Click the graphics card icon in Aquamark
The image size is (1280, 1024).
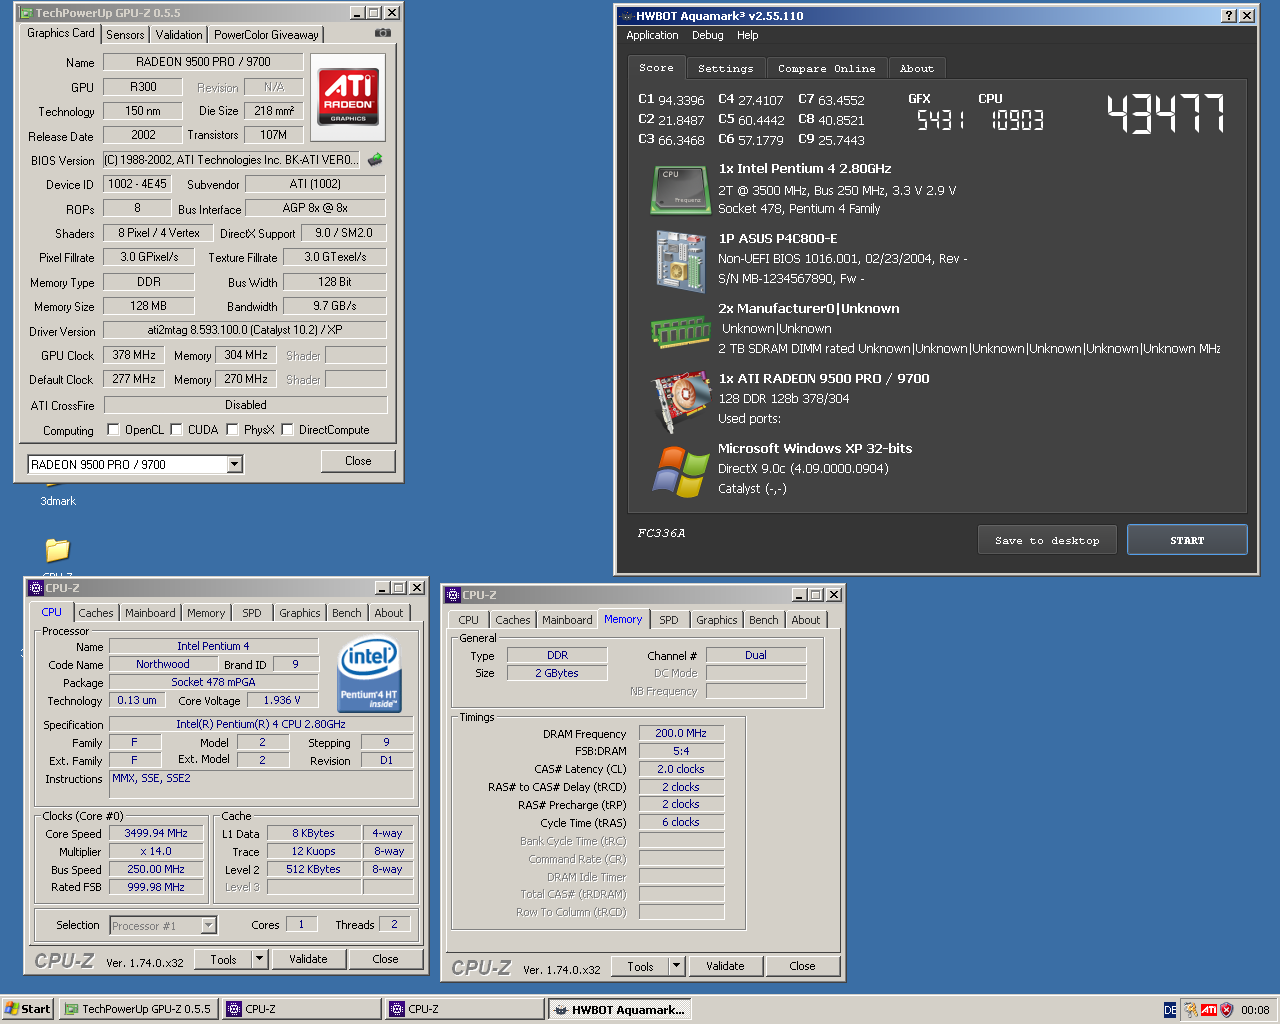pos(682,402)
